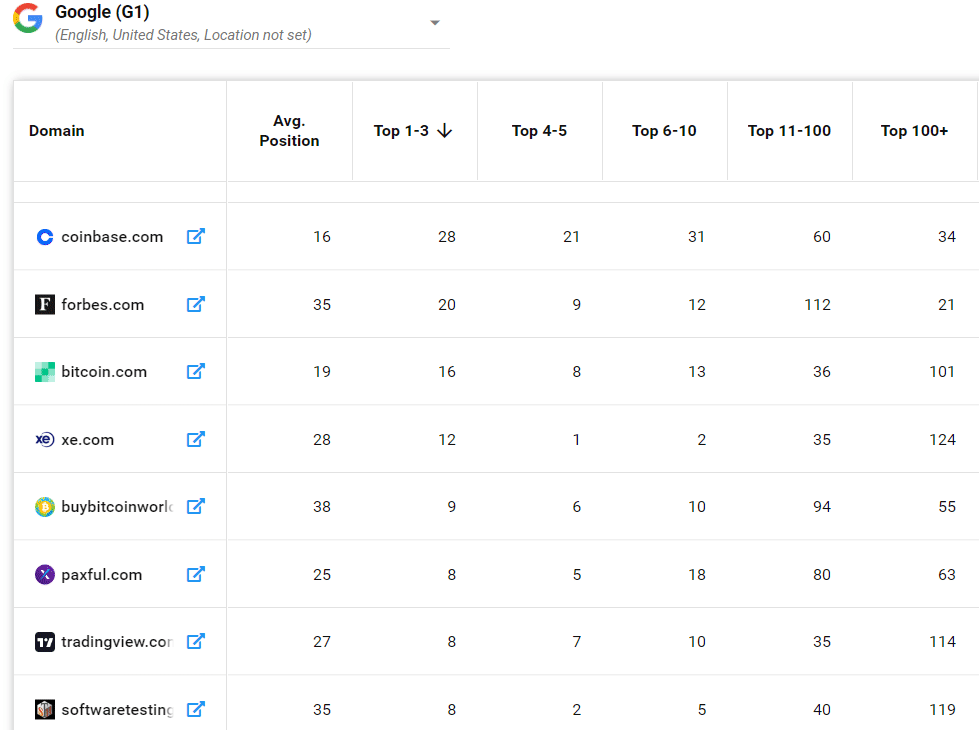Screen dimensions: 979x730
Task: Click paxful.com Top 6-10 value 18
Action: (x=697, y=575)
